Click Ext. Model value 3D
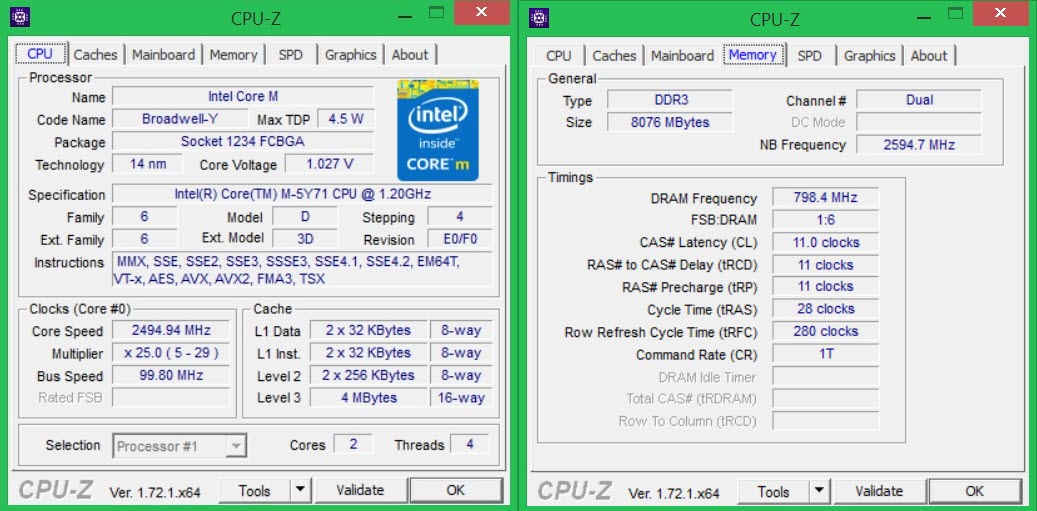The image size is (1037, 511). pos(304,239)
